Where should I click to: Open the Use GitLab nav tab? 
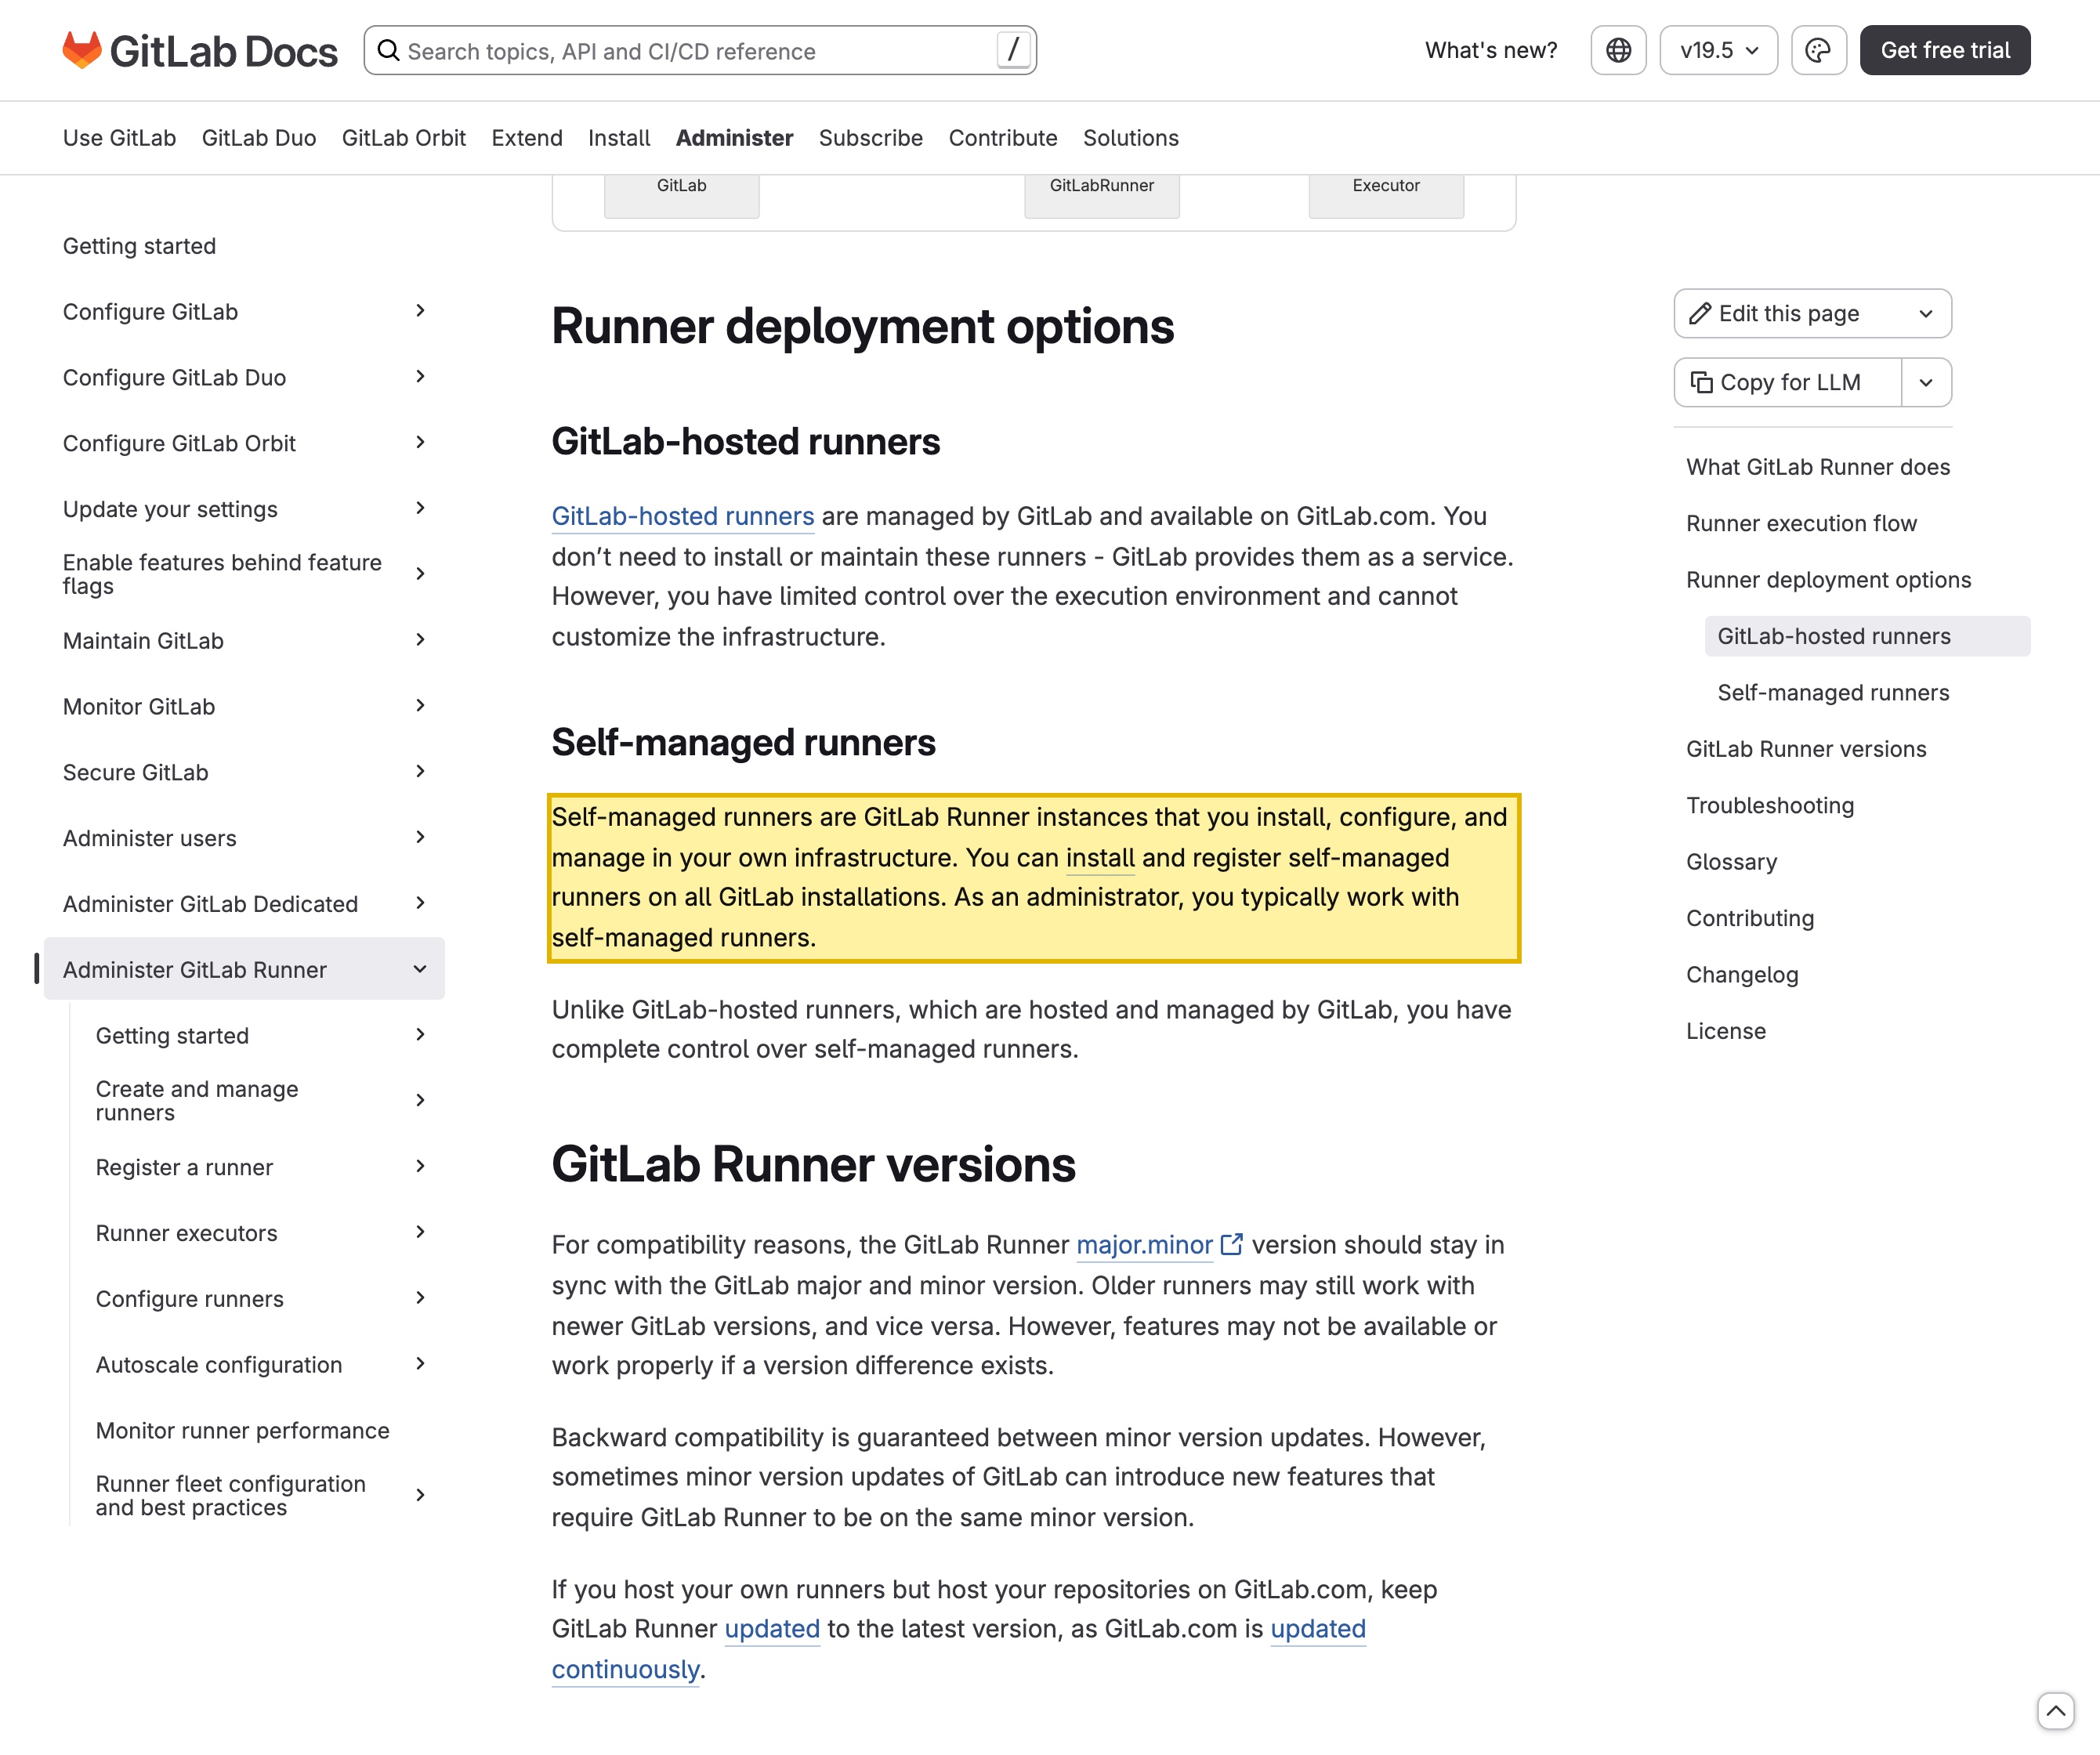119,138
